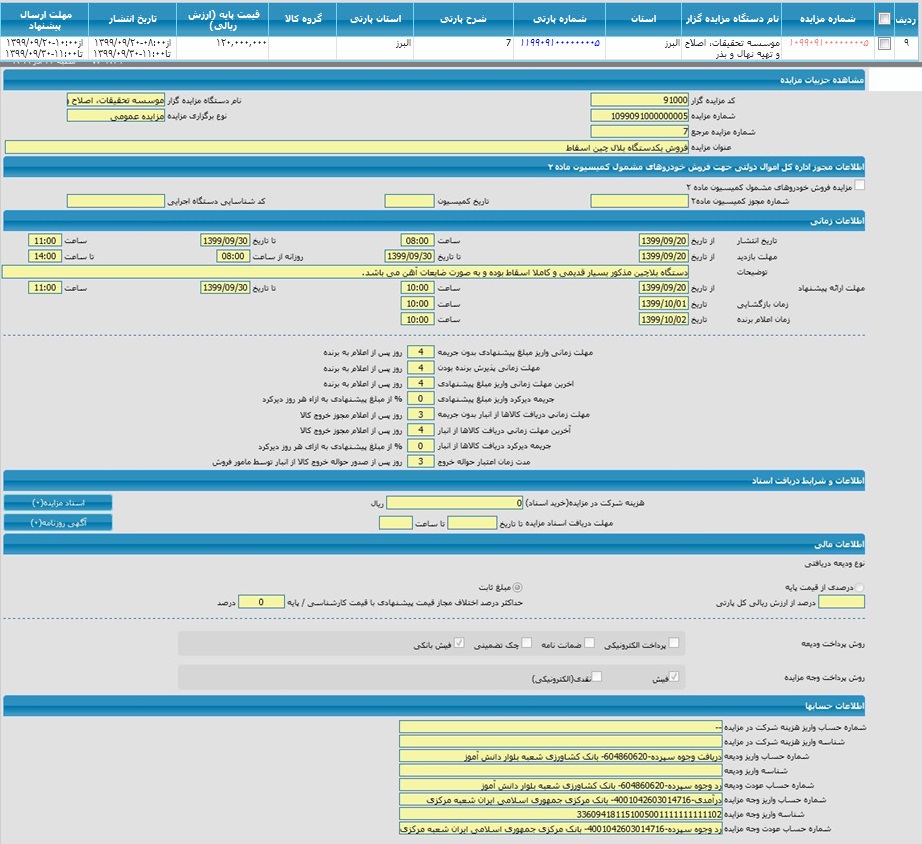Check the 'نقدی(الکترونیکی)' payment option
The width and height of the screenshot is (922, 844).
coord(598,677)
